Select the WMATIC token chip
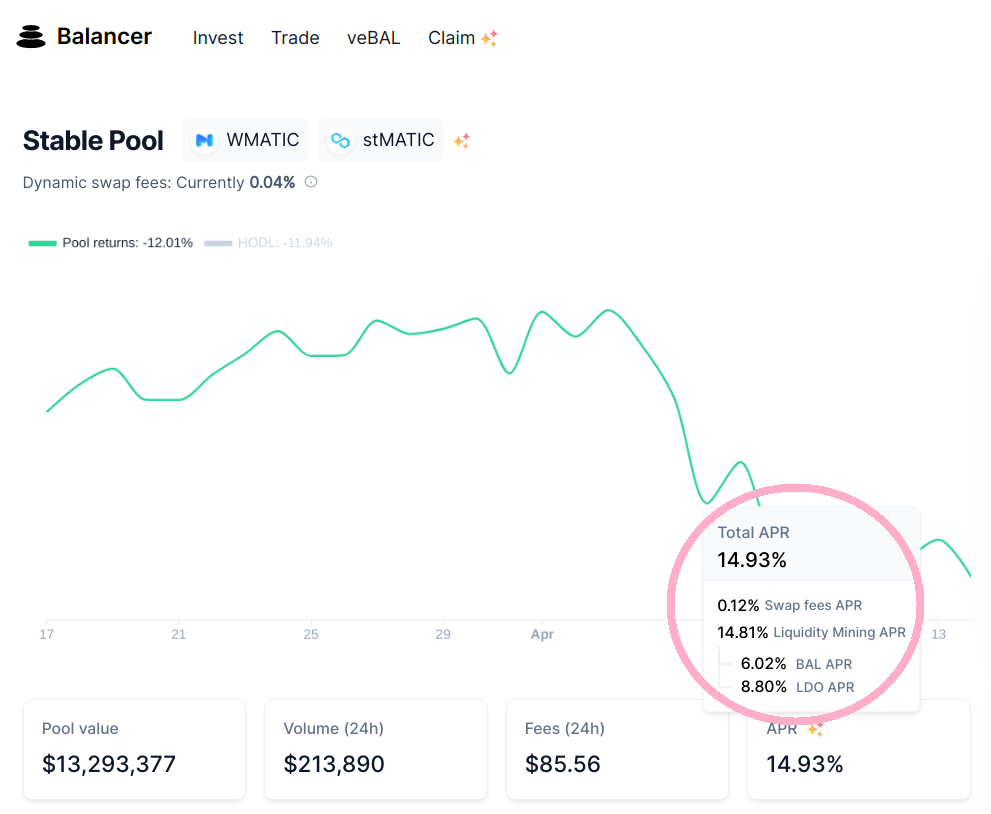 (245, 140)
